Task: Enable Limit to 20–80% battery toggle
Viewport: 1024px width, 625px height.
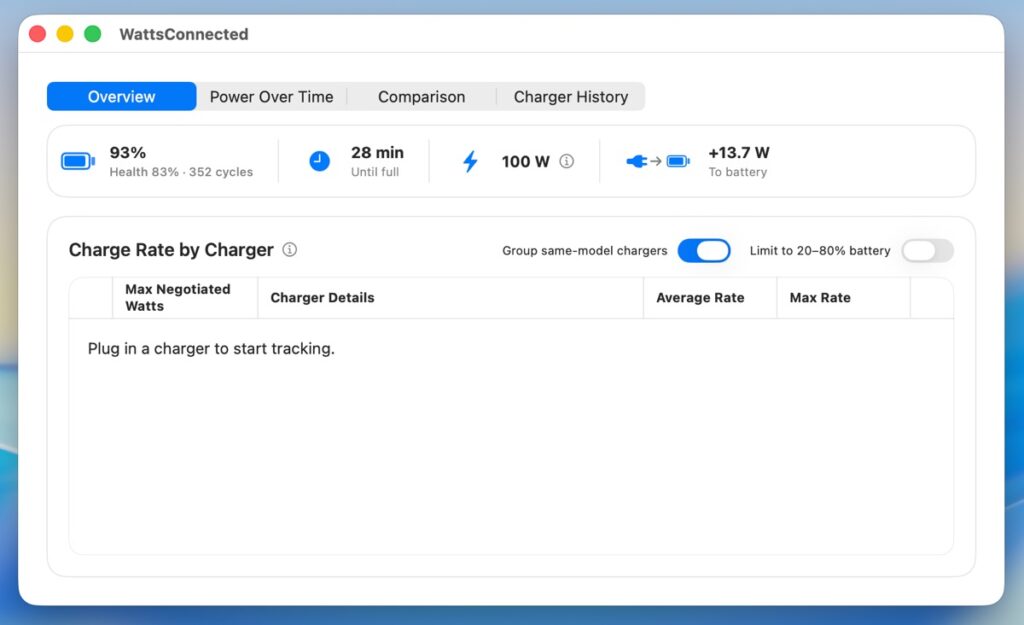Action: point(927,251)
